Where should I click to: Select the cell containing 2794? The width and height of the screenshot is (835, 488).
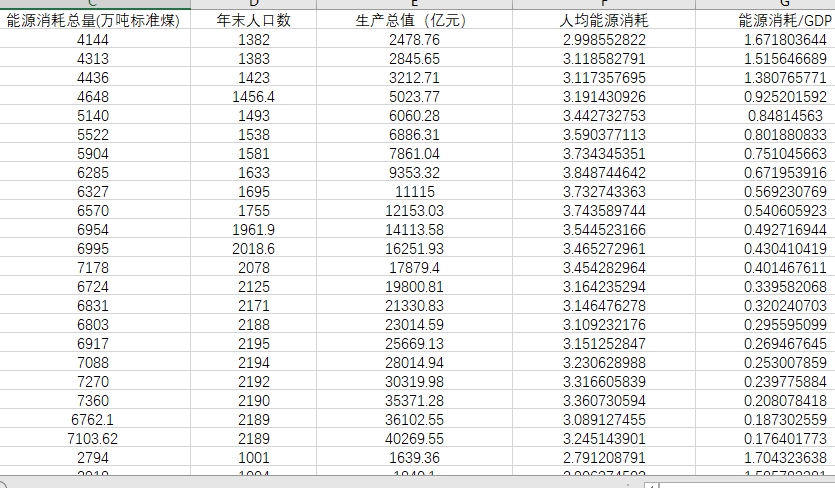click(x=93, y=458)
